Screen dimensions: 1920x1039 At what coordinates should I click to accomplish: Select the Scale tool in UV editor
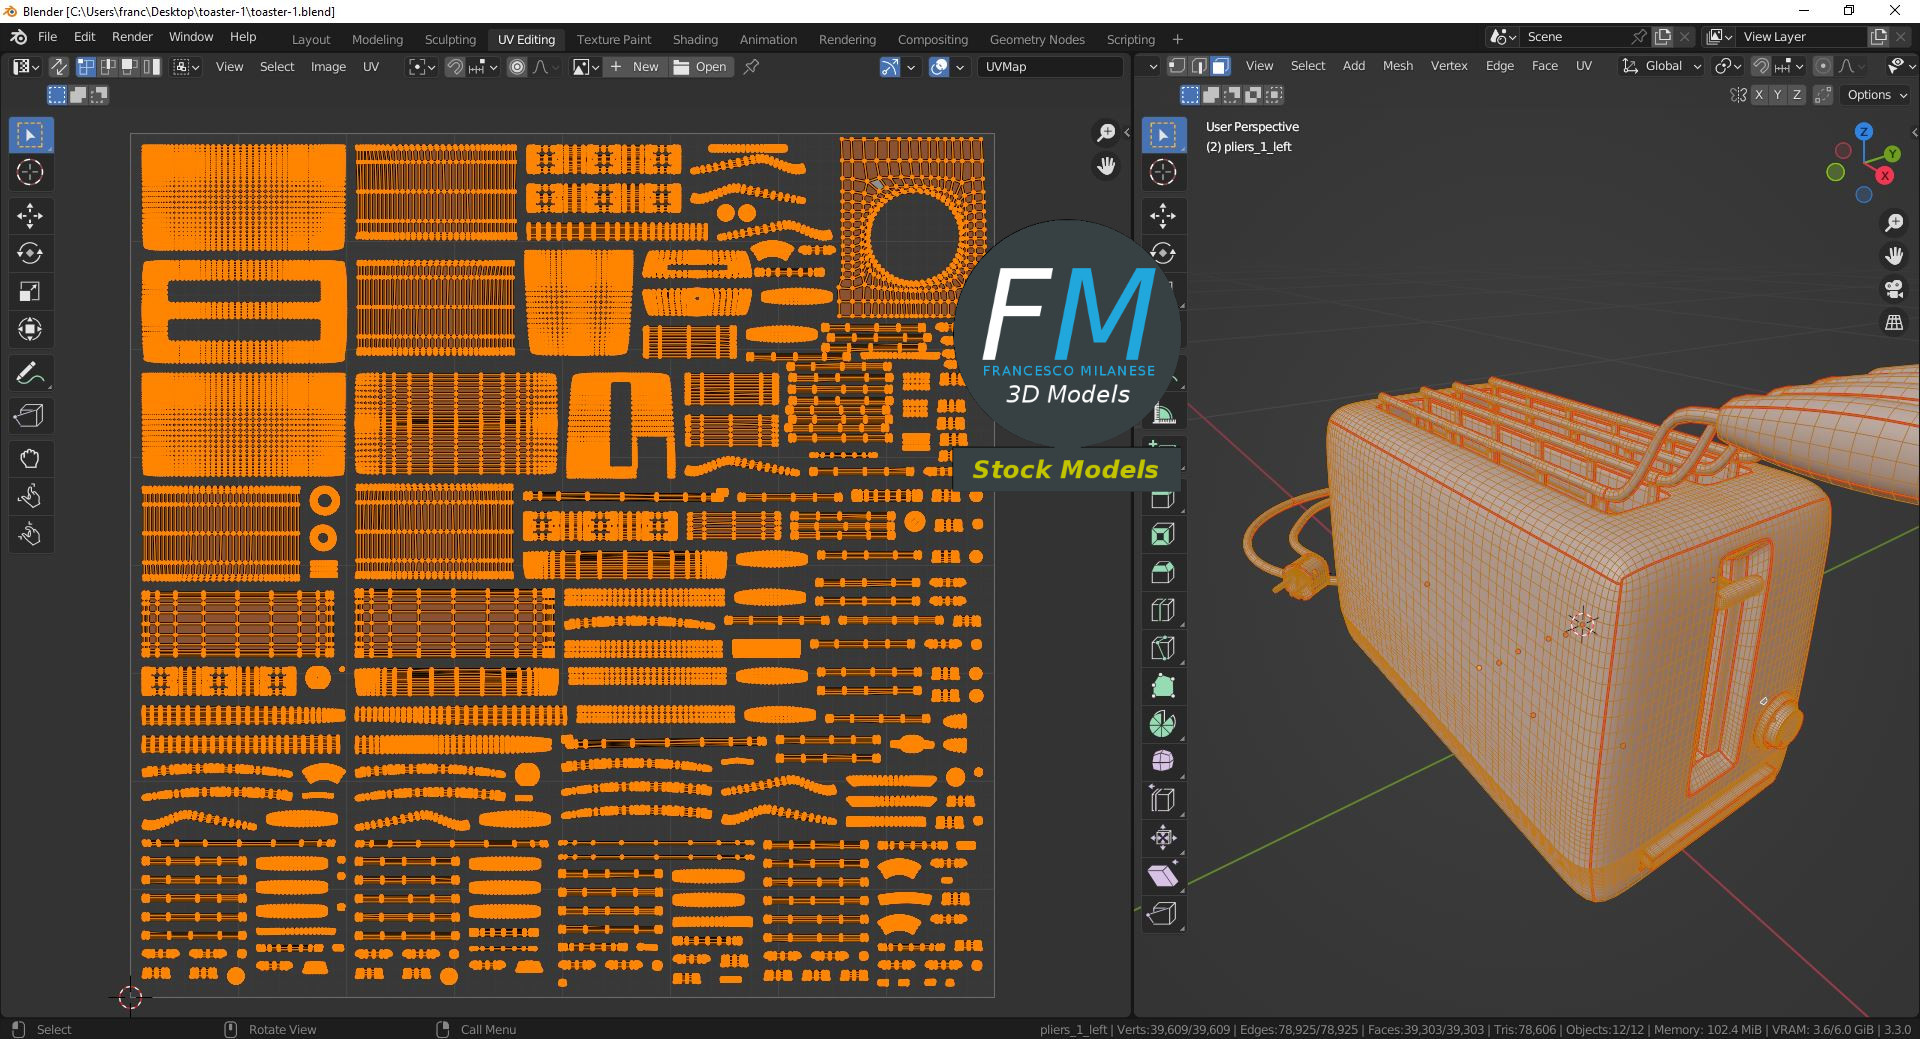tap(30, 292)
